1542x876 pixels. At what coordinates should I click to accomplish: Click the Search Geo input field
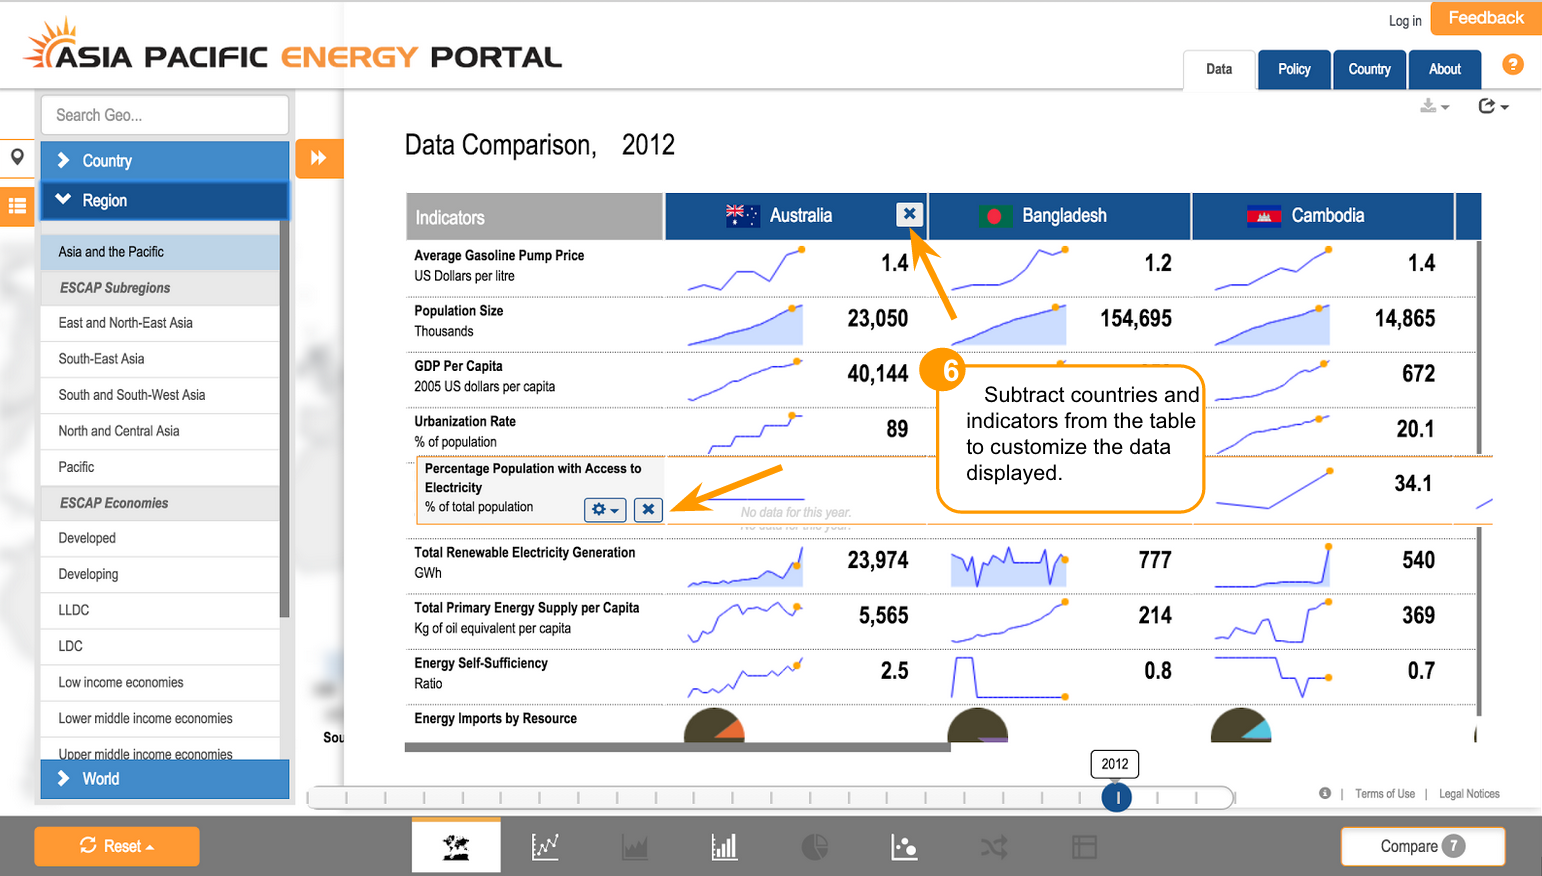pos(165,115)
